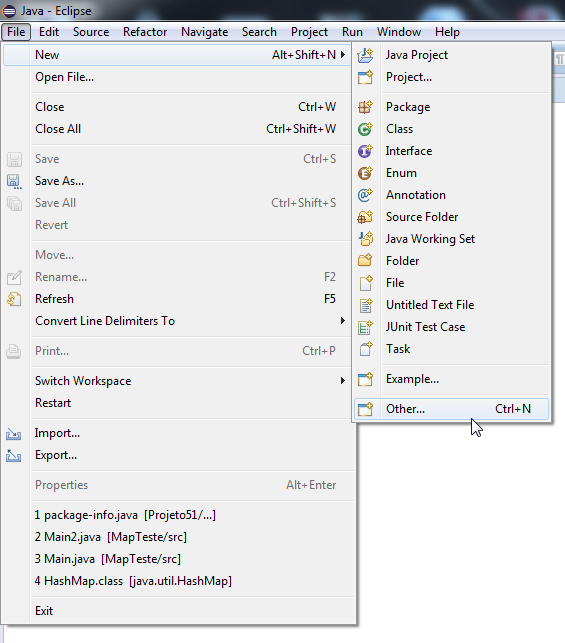Screen dimensions: 565x643
Task: Open the Search menu
Action: (x=259, y=32)
